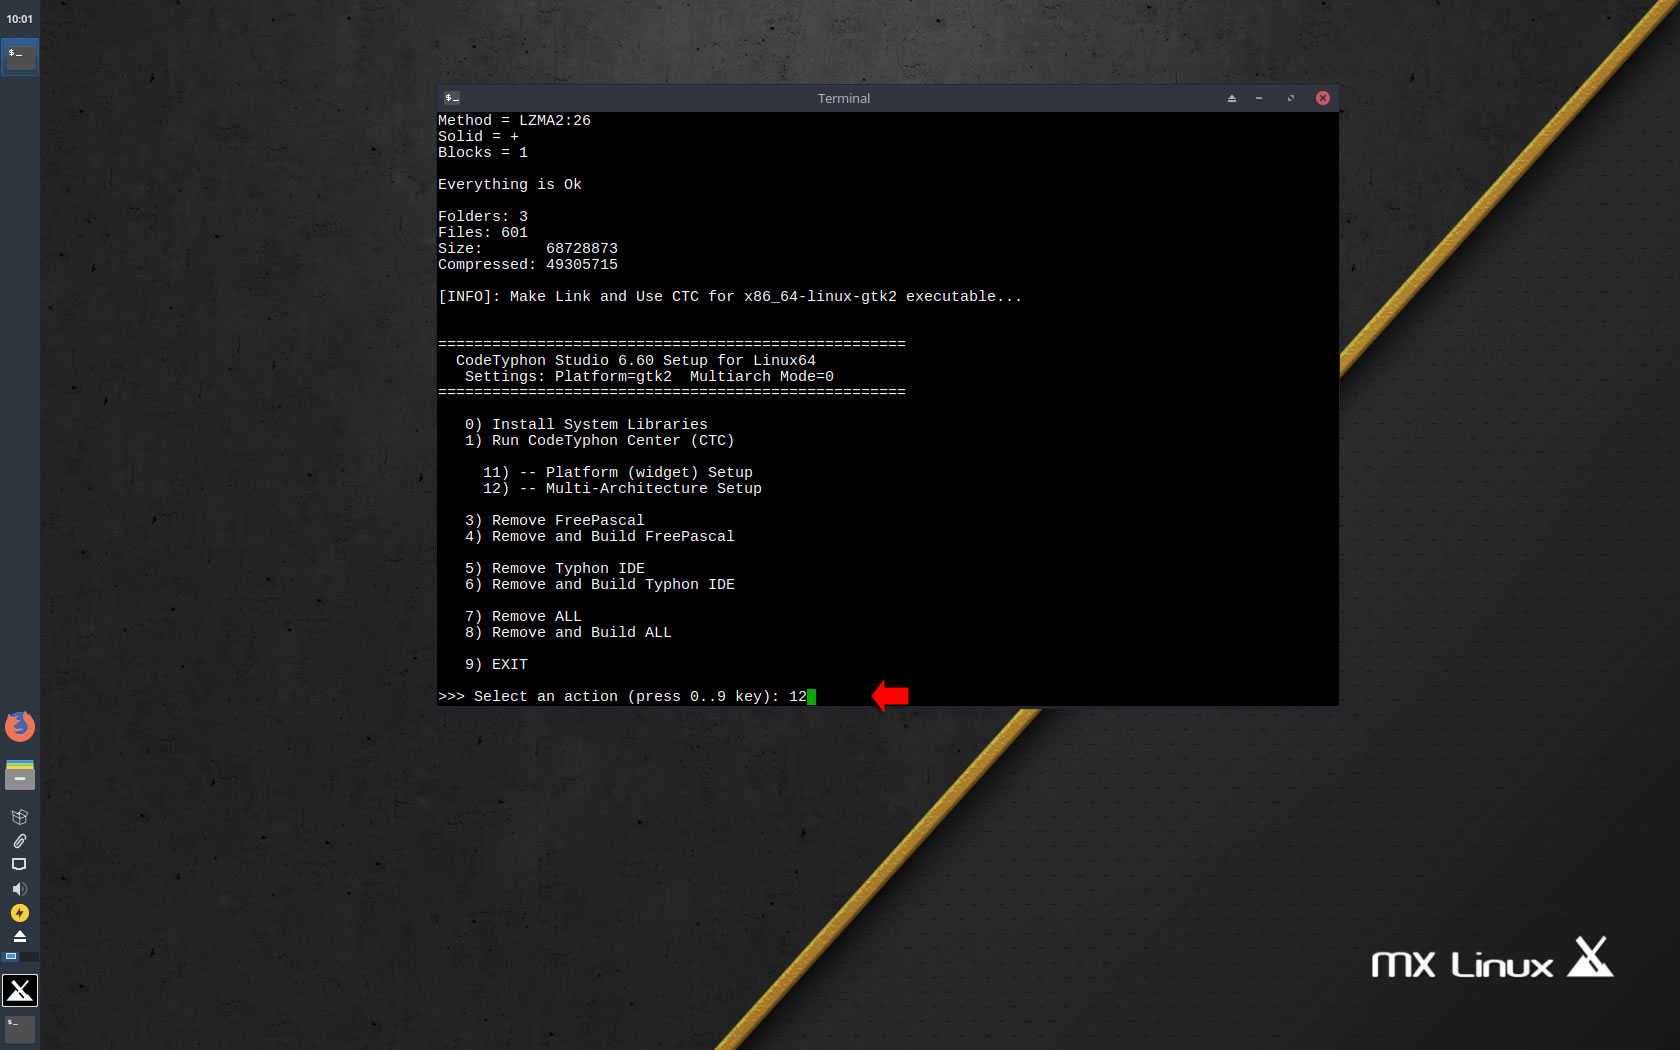Click the eject removable media tray icon
The height and width of the screenshot is (1050, 1680).
(19, 936)
